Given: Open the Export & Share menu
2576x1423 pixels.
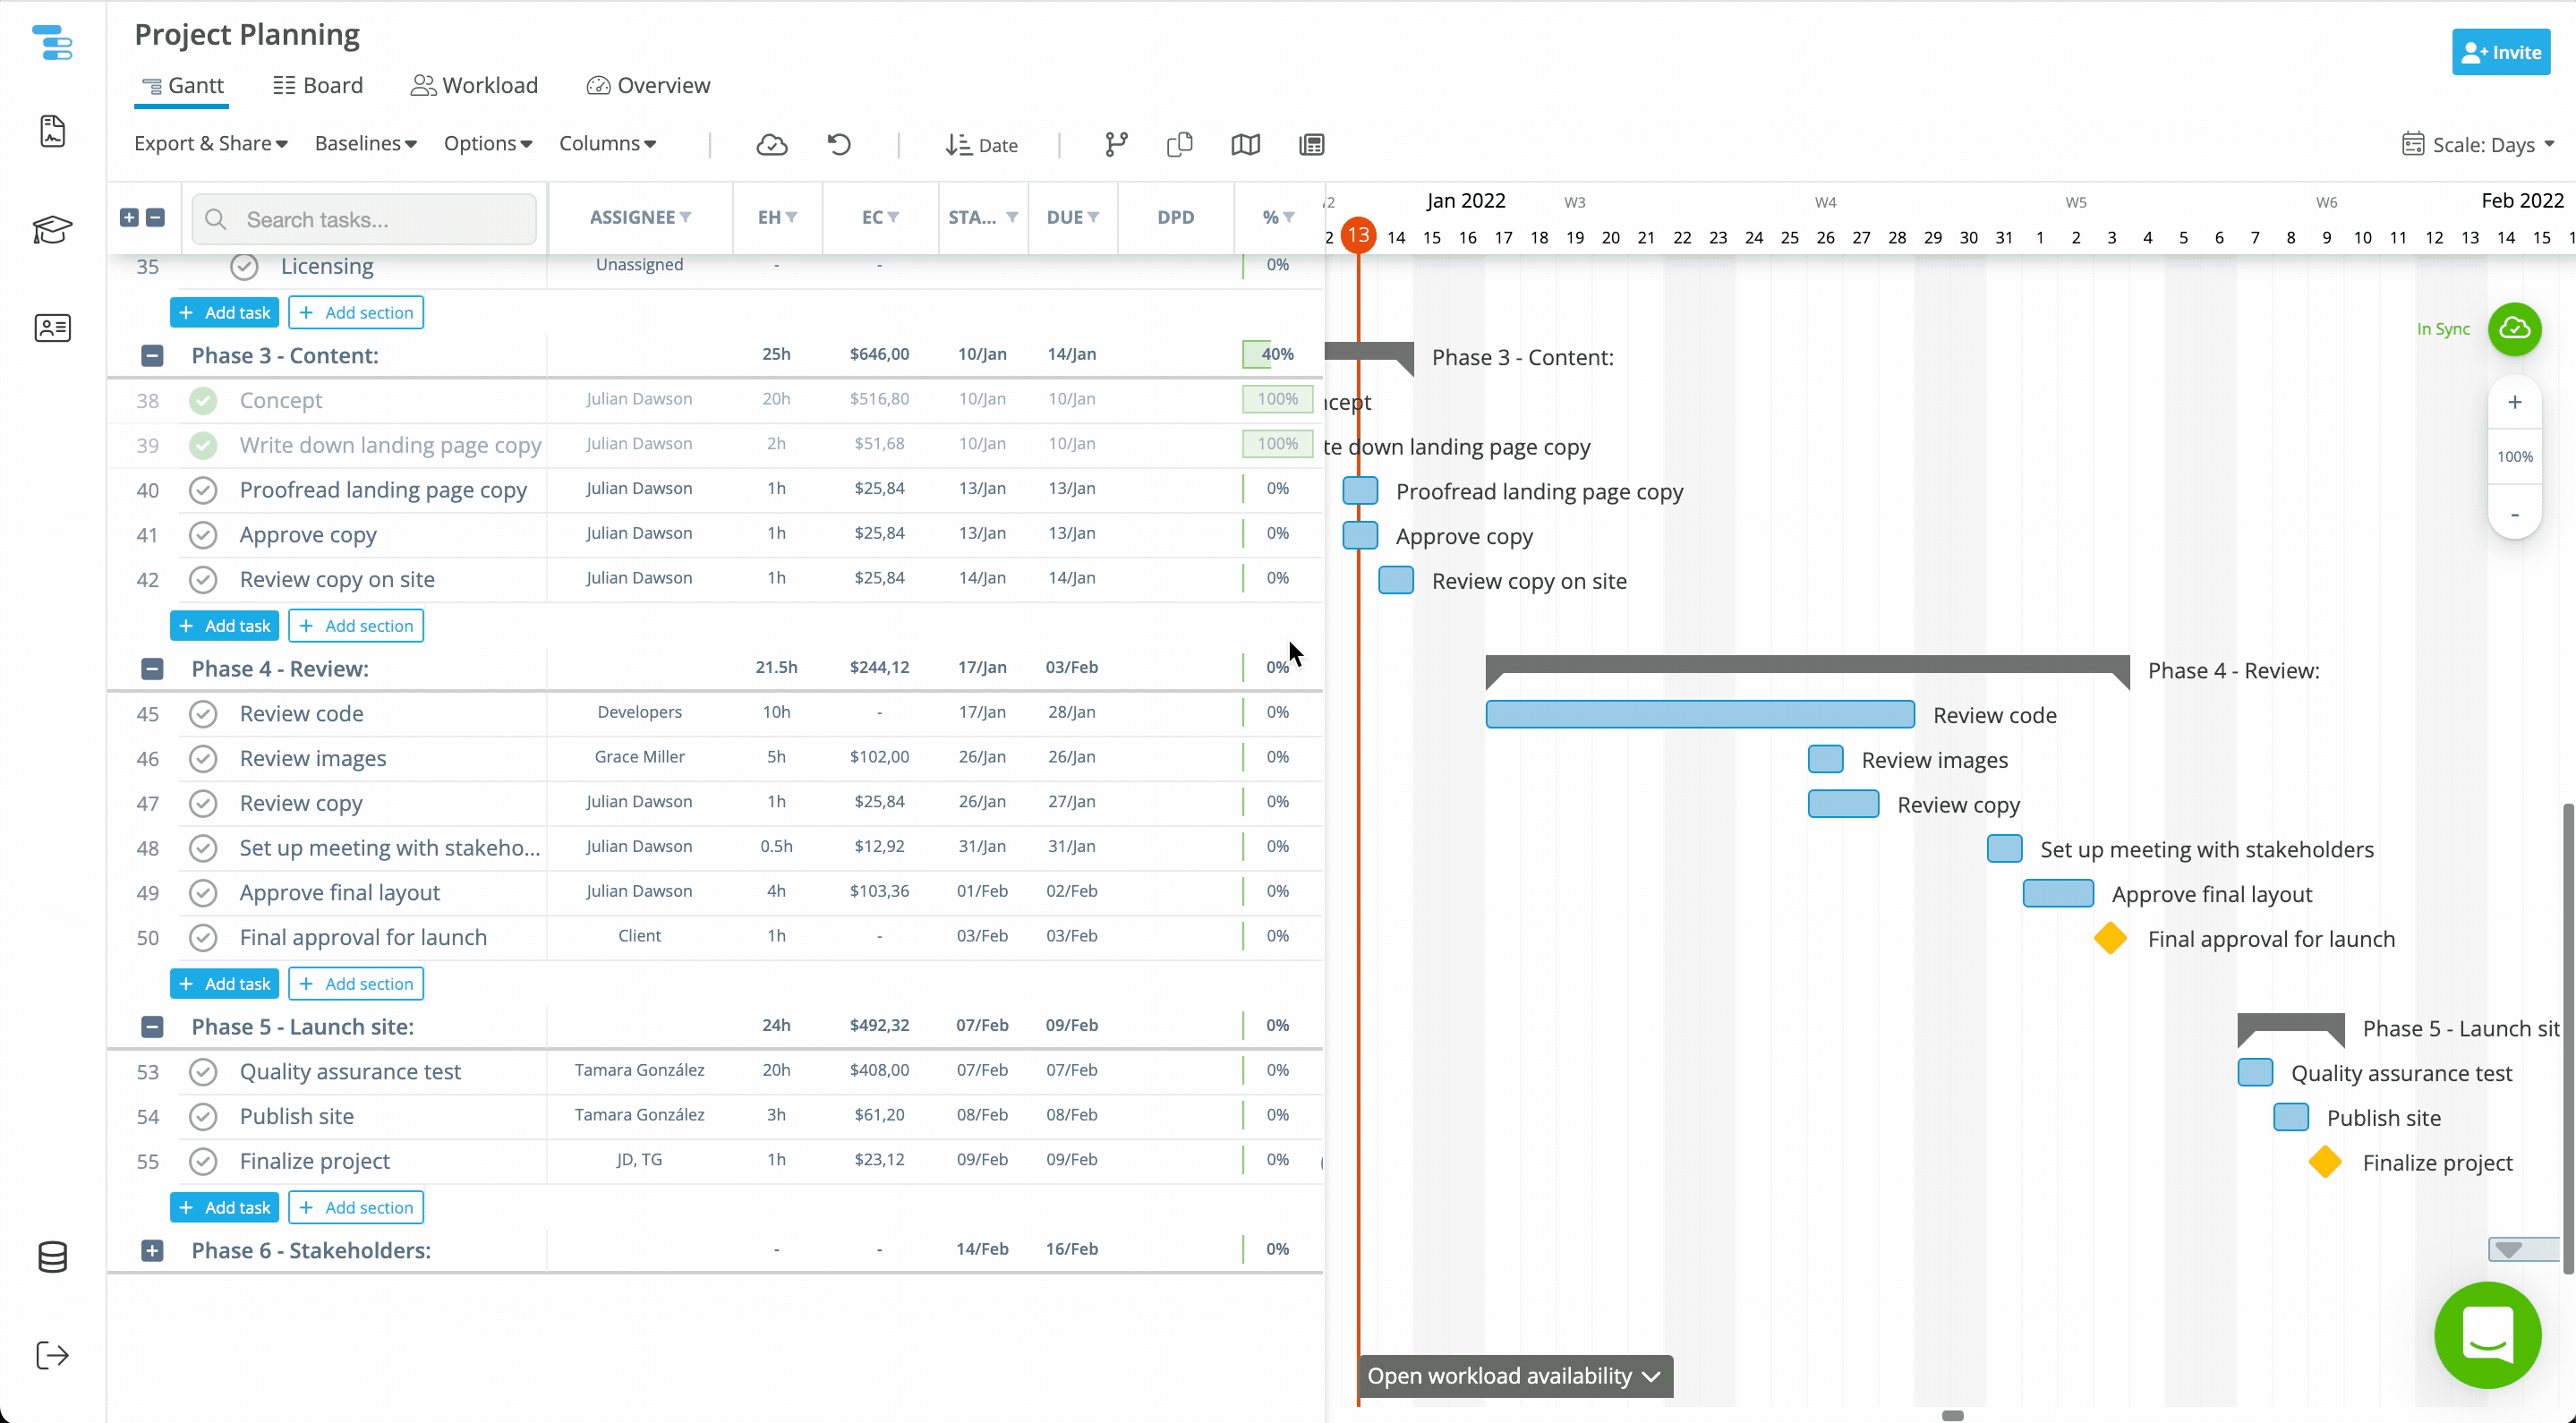Looking at the screenshot, I should tap(211, 144).
